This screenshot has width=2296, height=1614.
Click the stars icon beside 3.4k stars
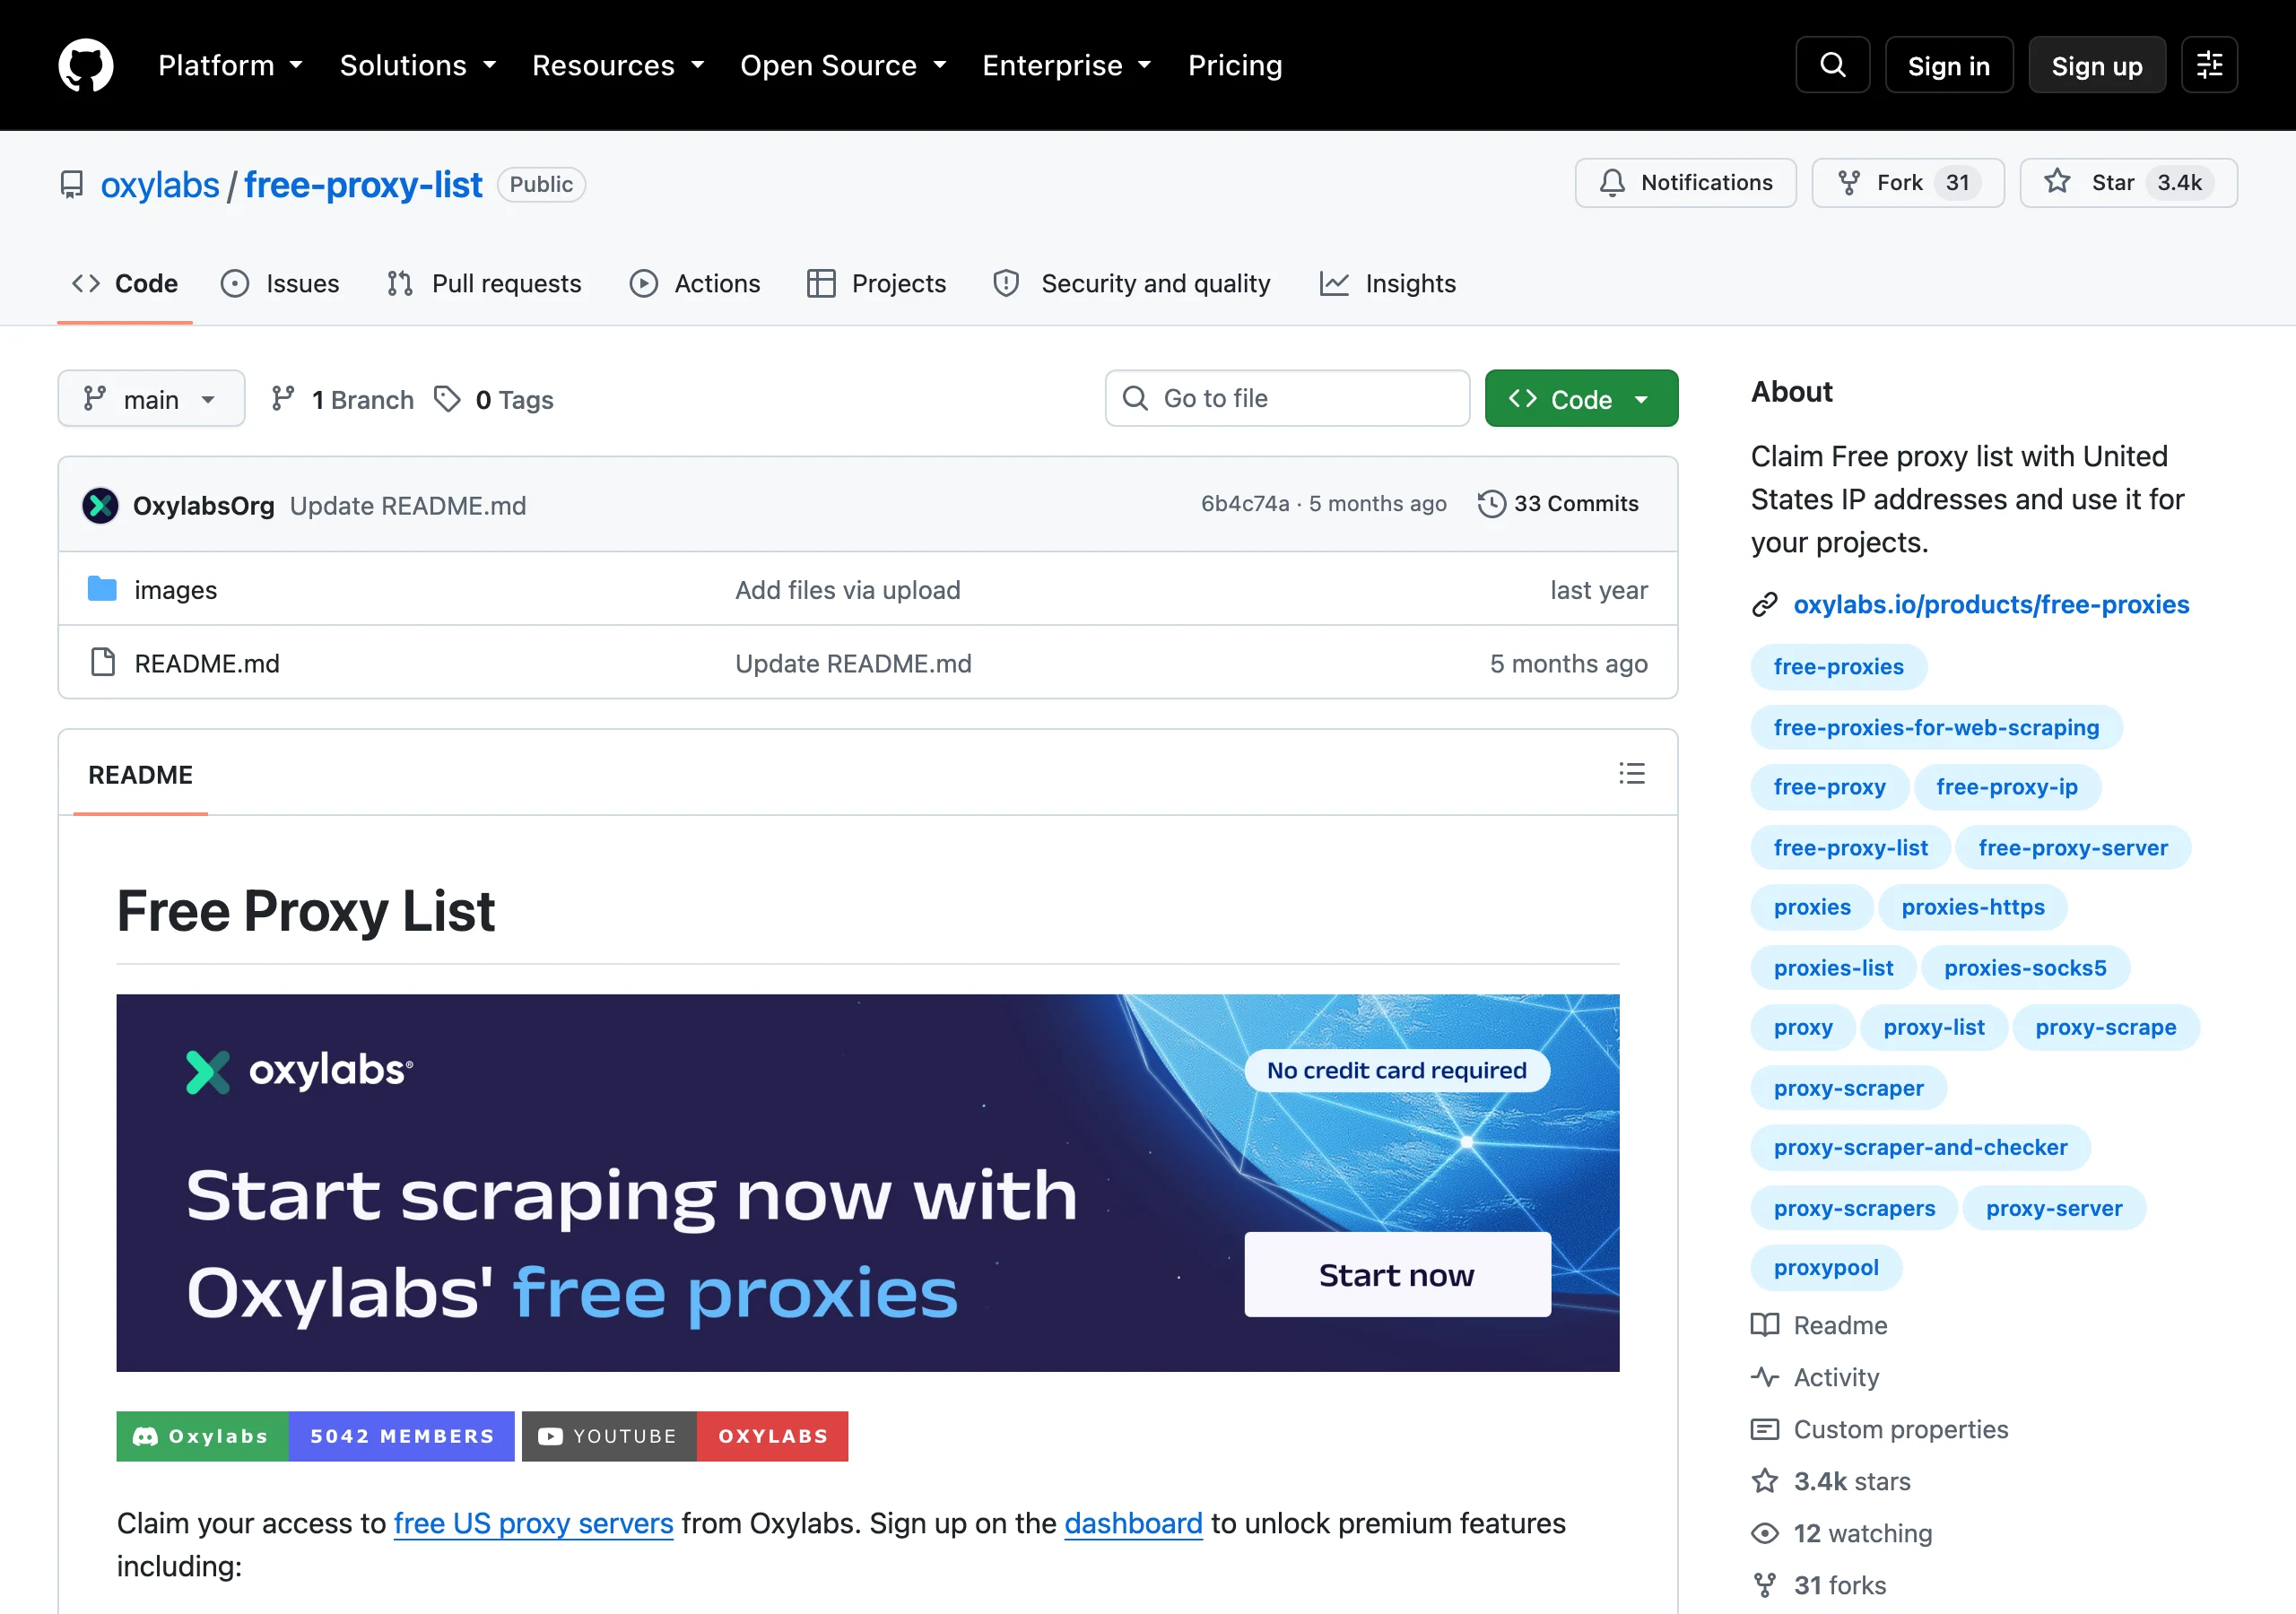tap(1765, 1481)
